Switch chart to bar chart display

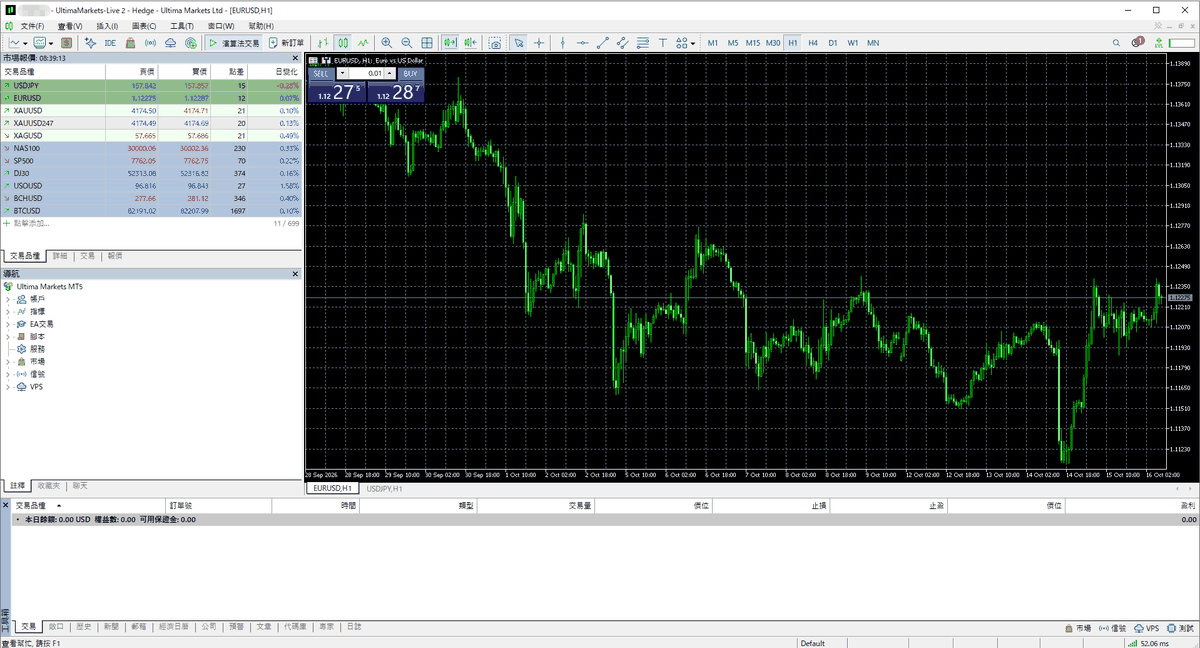coord(322,43)
